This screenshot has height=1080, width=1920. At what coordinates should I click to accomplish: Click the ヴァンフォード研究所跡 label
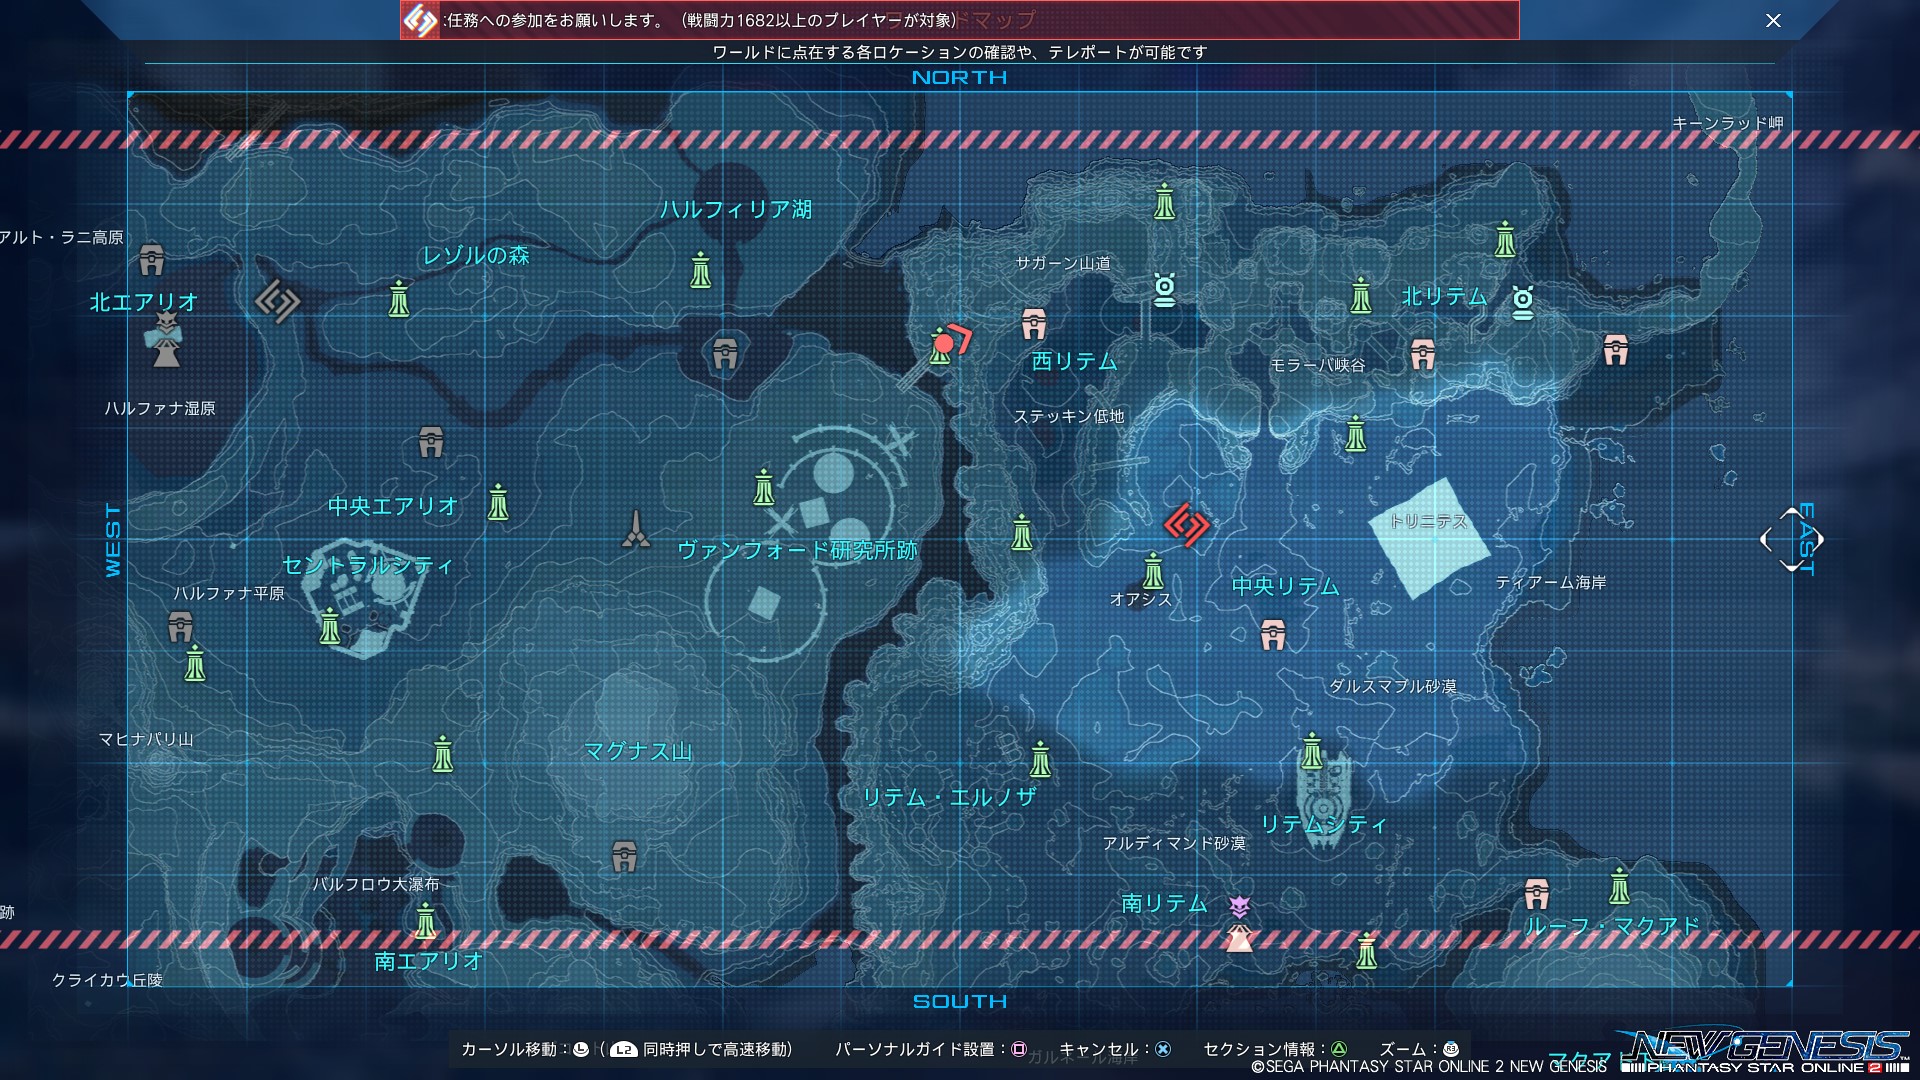797,550
